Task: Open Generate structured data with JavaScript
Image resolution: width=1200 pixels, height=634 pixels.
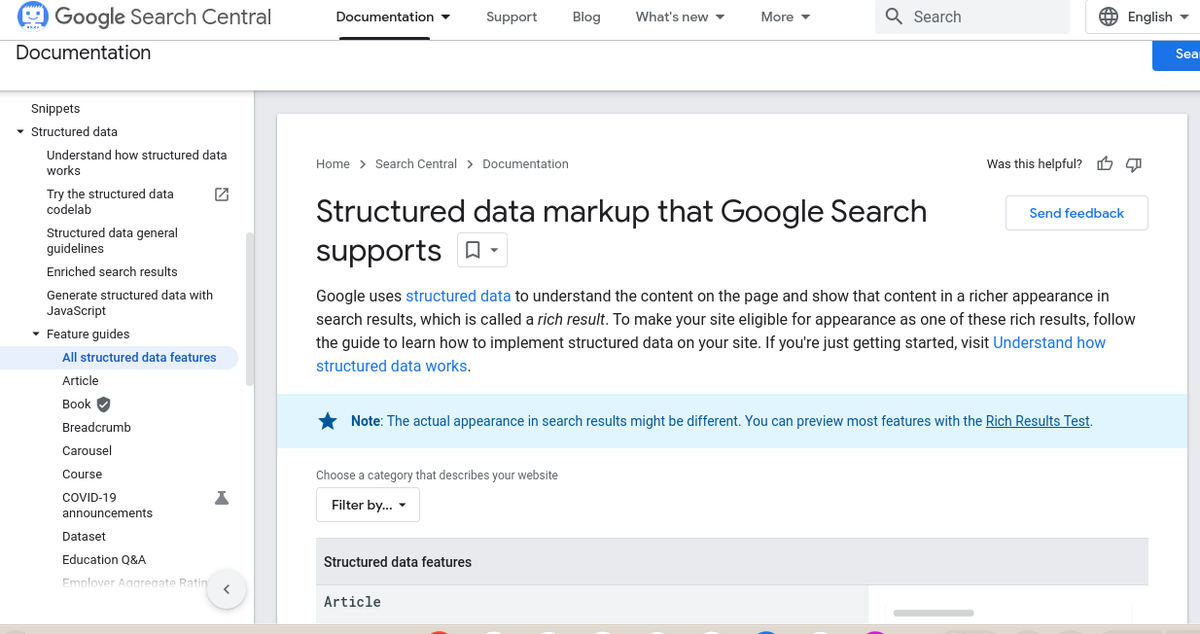Action: 130,303
